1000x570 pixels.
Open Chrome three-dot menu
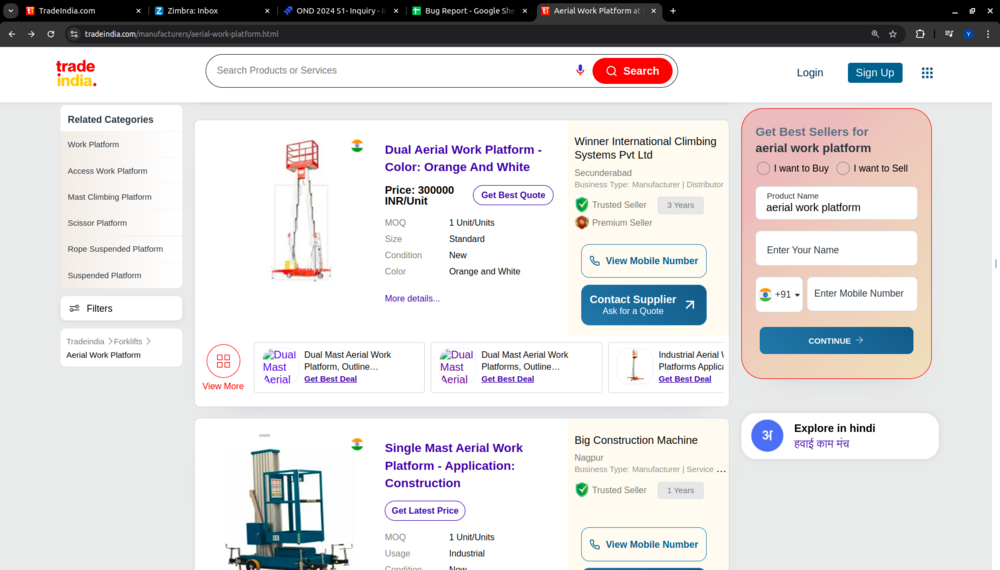[988, 34]
